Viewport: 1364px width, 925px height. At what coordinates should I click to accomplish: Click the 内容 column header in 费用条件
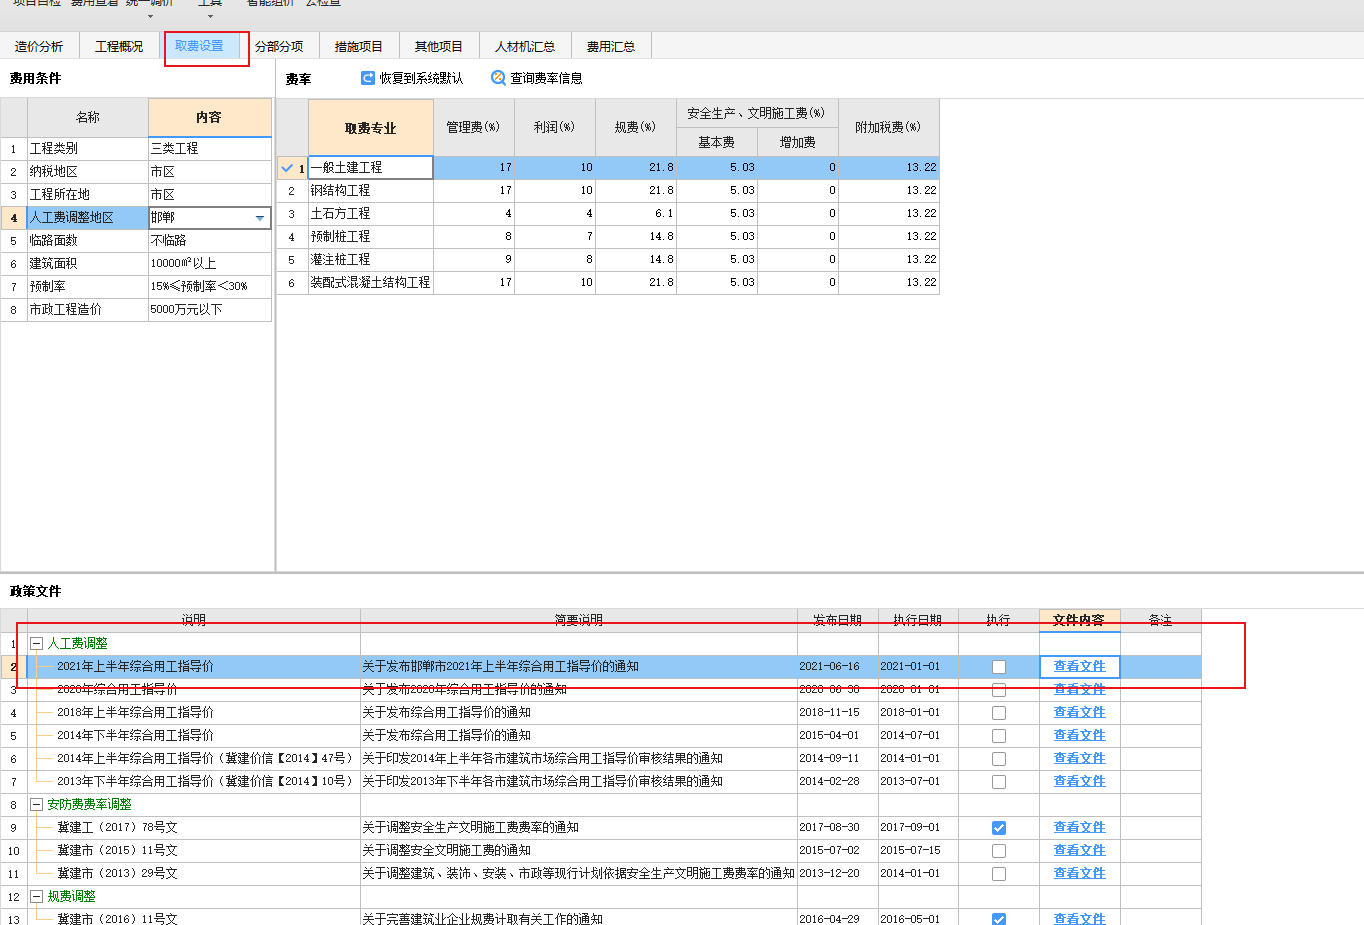coord(209,117)
